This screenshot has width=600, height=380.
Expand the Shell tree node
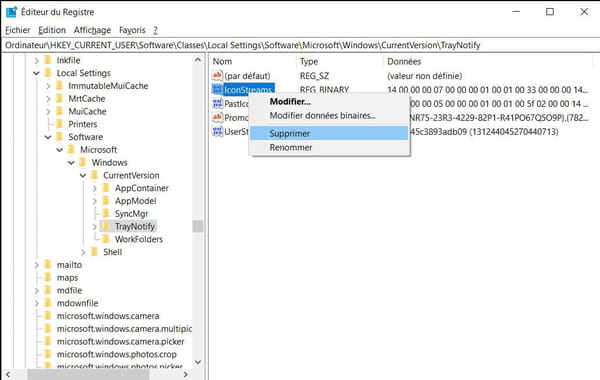click(x=83, y=252)
